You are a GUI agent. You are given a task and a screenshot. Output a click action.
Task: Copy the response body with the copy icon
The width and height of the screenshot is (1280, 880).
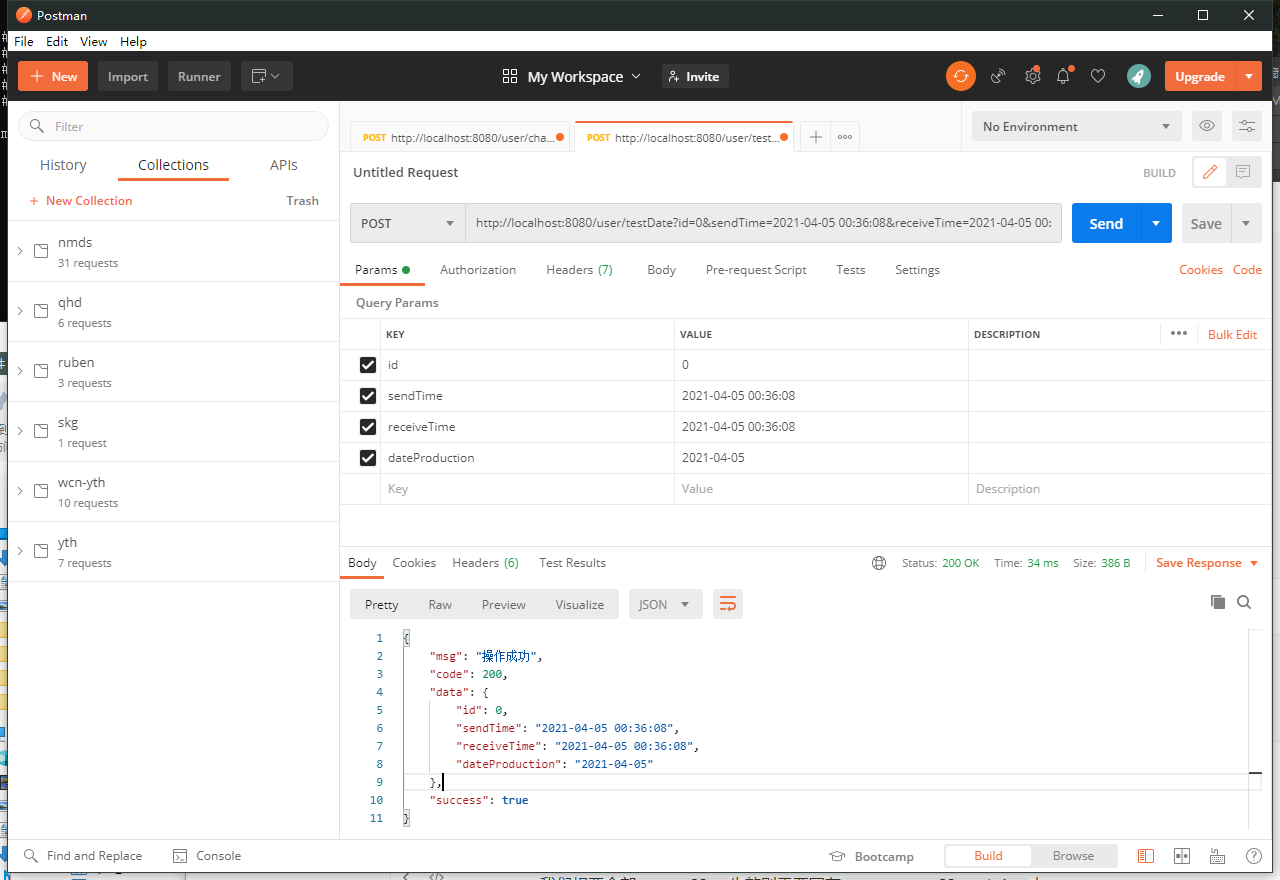[1217, 602]
